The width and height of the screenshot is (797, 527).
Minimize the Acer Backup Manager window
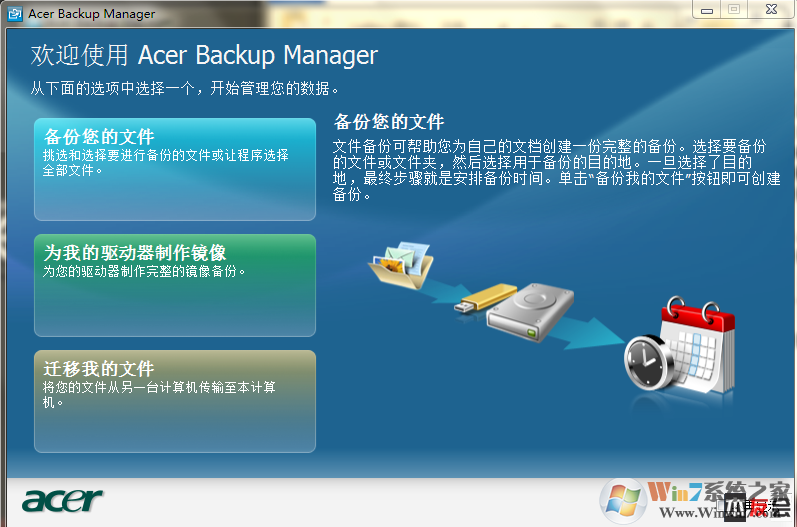[x=707, y=10]
